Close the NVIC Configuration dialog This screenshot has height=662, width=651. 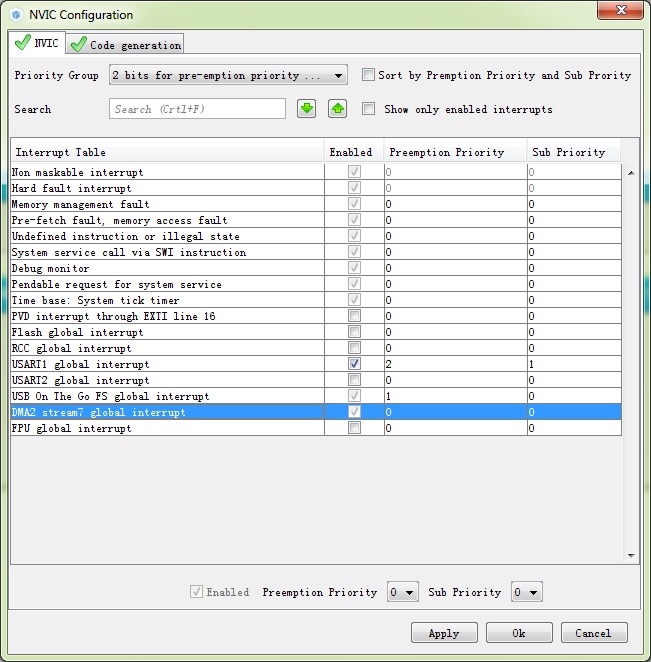620,10
